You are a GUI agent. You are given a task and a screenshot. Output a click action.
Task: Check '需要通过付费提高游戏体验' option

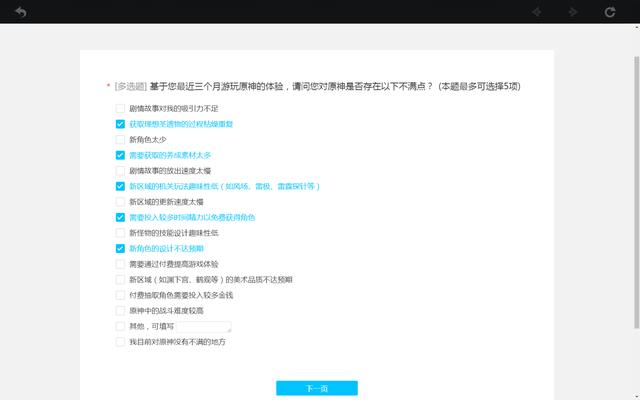tap(120, 264)
